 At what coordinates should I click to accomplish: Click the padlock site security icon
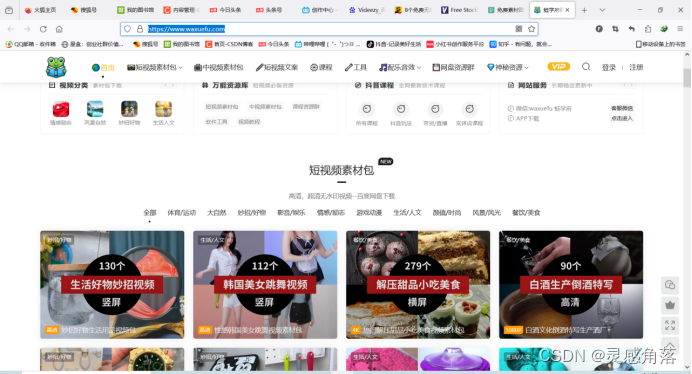(140, 29)
